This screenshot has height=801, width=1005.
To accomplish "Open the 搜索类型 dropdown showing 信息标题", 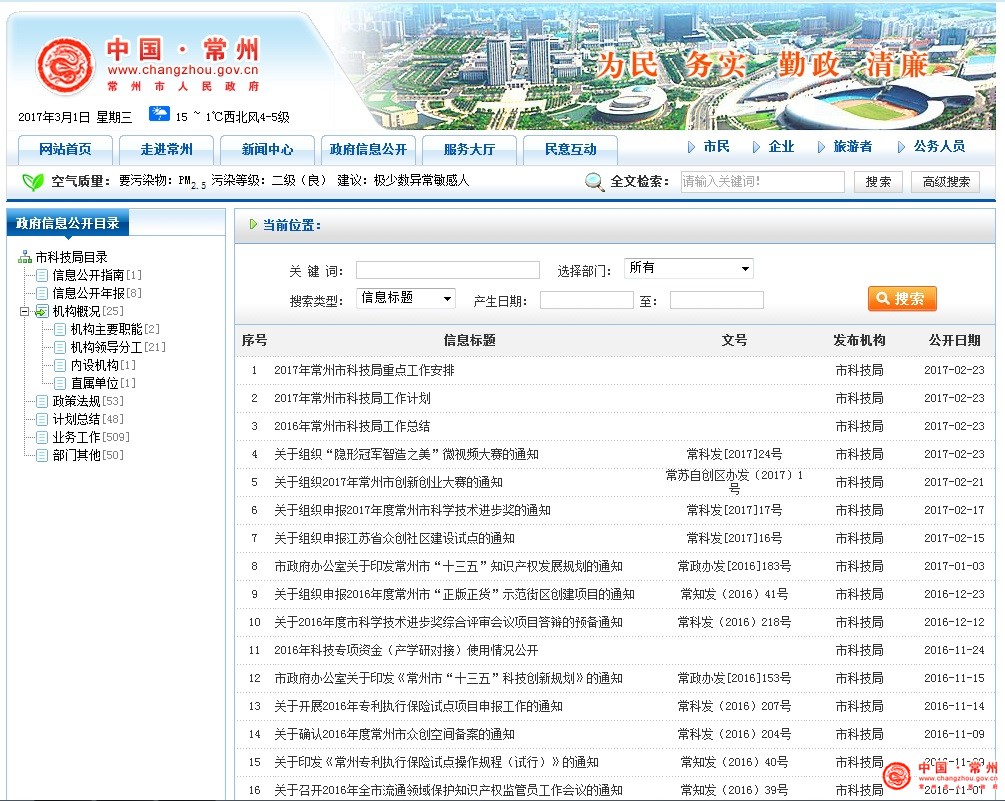I will click(x=406, y=298).
